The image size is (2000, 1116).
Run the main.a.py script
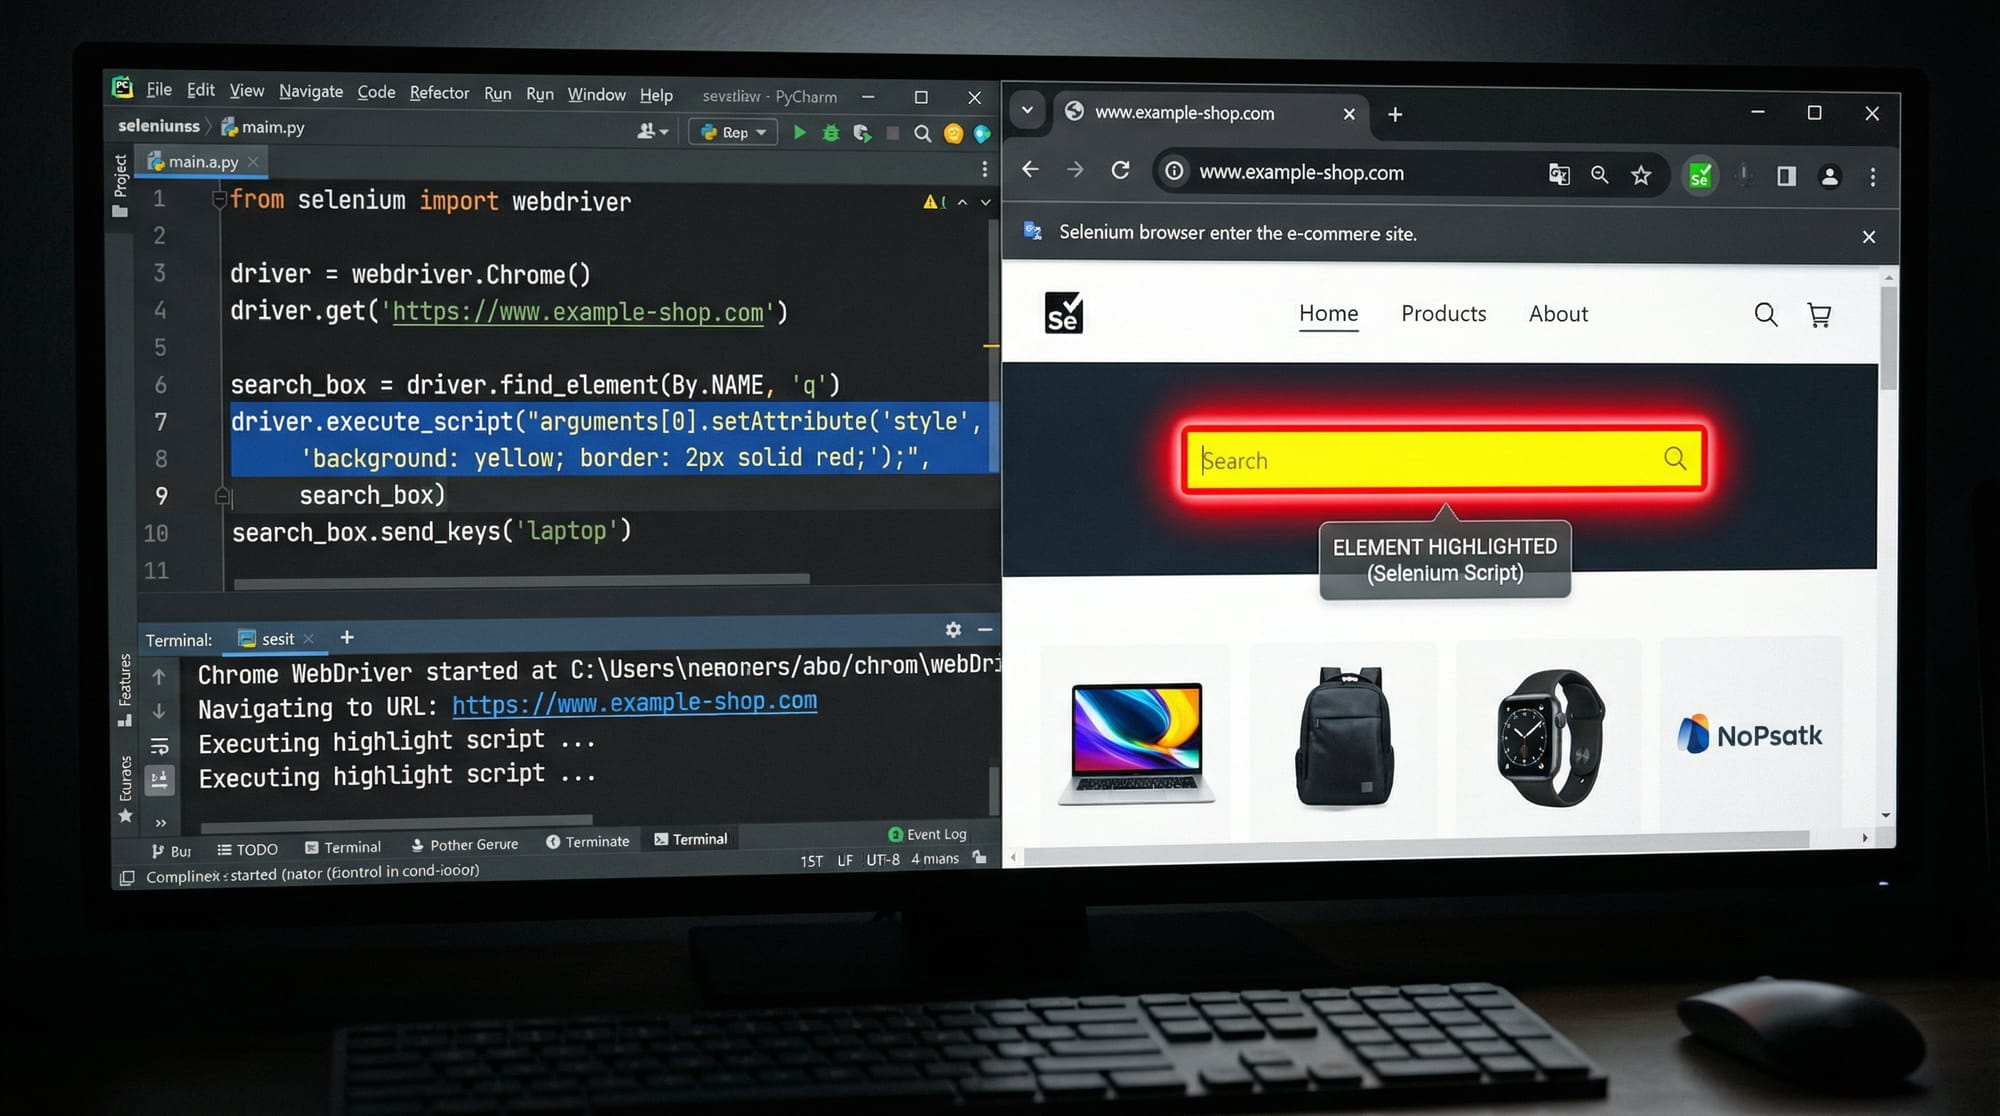(x=799, y=132)
